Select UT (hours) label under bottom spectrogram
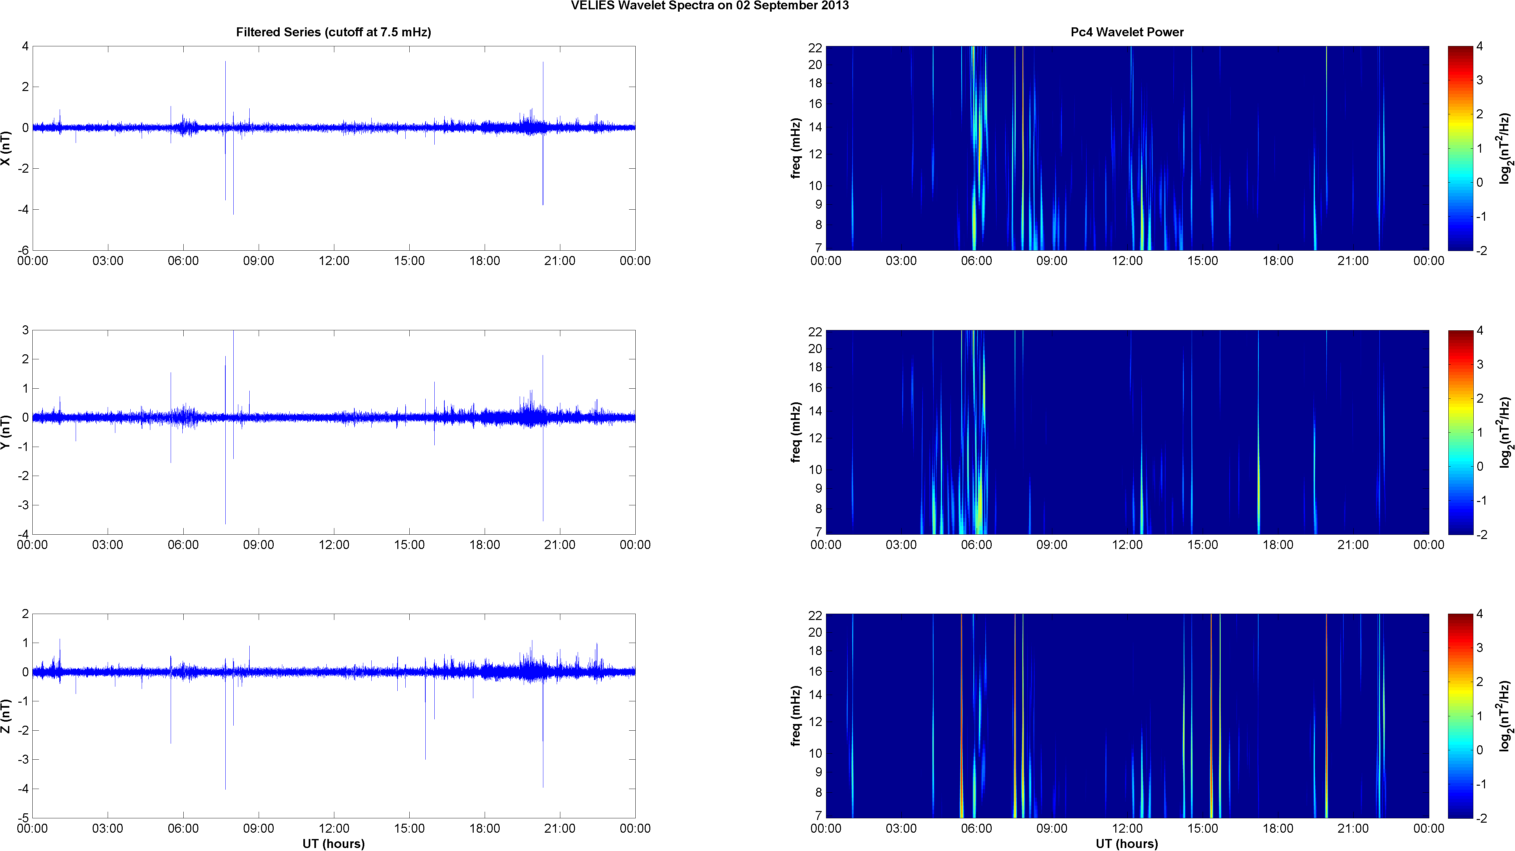Screen dimensions: 1515x851 point(1127,843)
